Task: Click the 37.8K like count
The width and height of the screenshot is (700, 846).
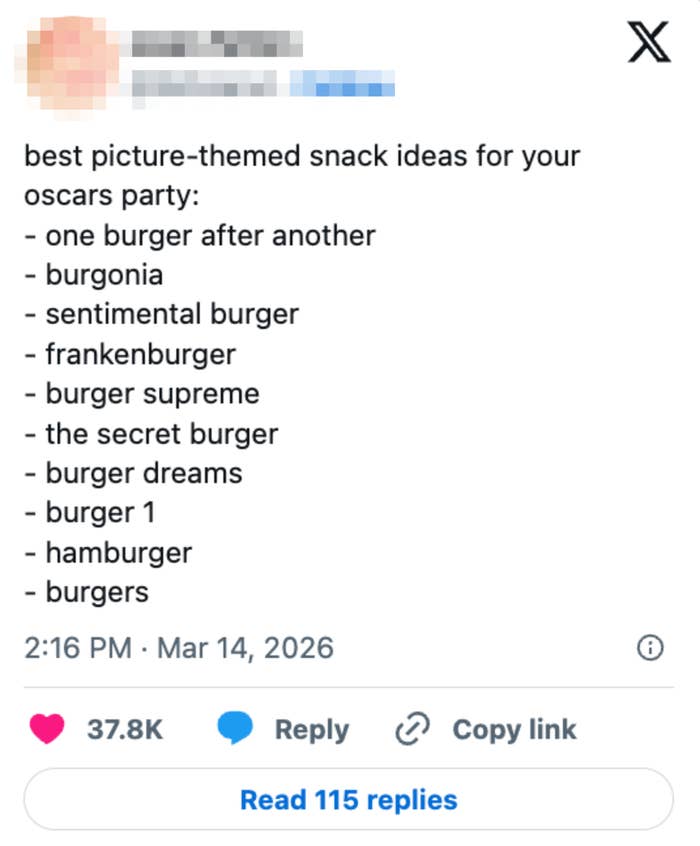Action: point(125,729)
